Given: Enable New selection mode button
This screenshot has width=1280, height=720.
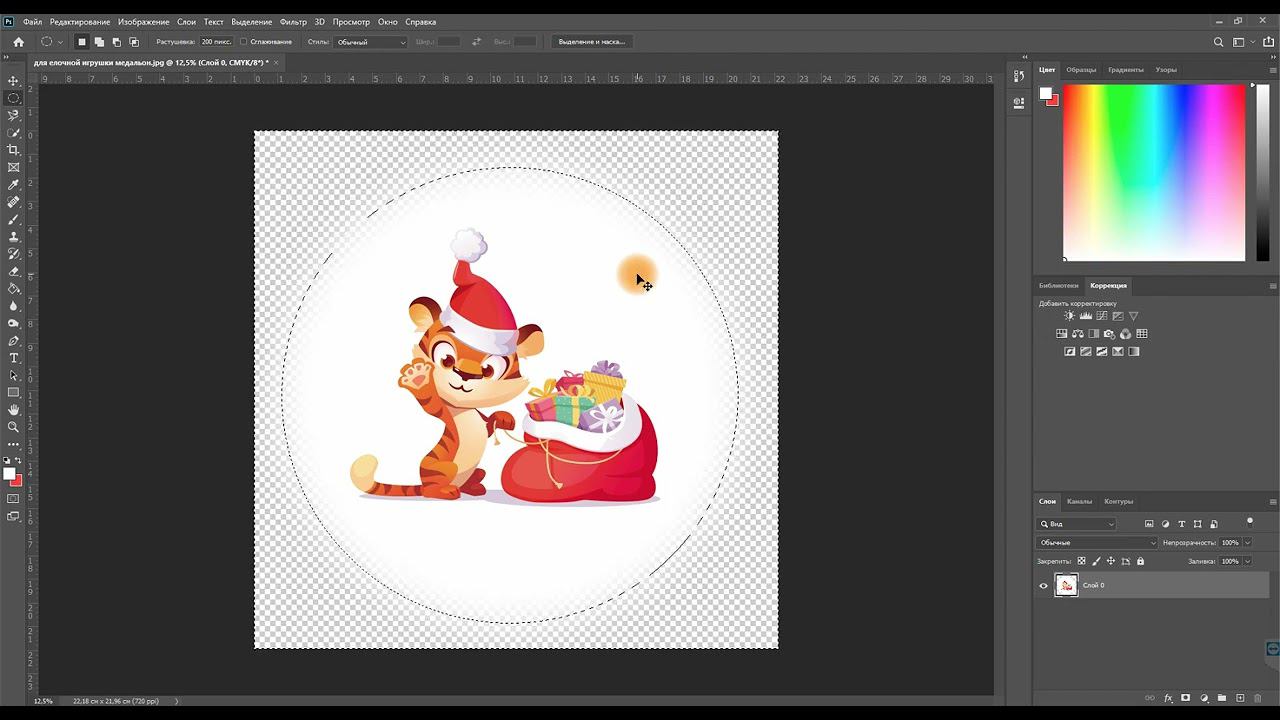Looking at the screenshot, I should [82, 42].
